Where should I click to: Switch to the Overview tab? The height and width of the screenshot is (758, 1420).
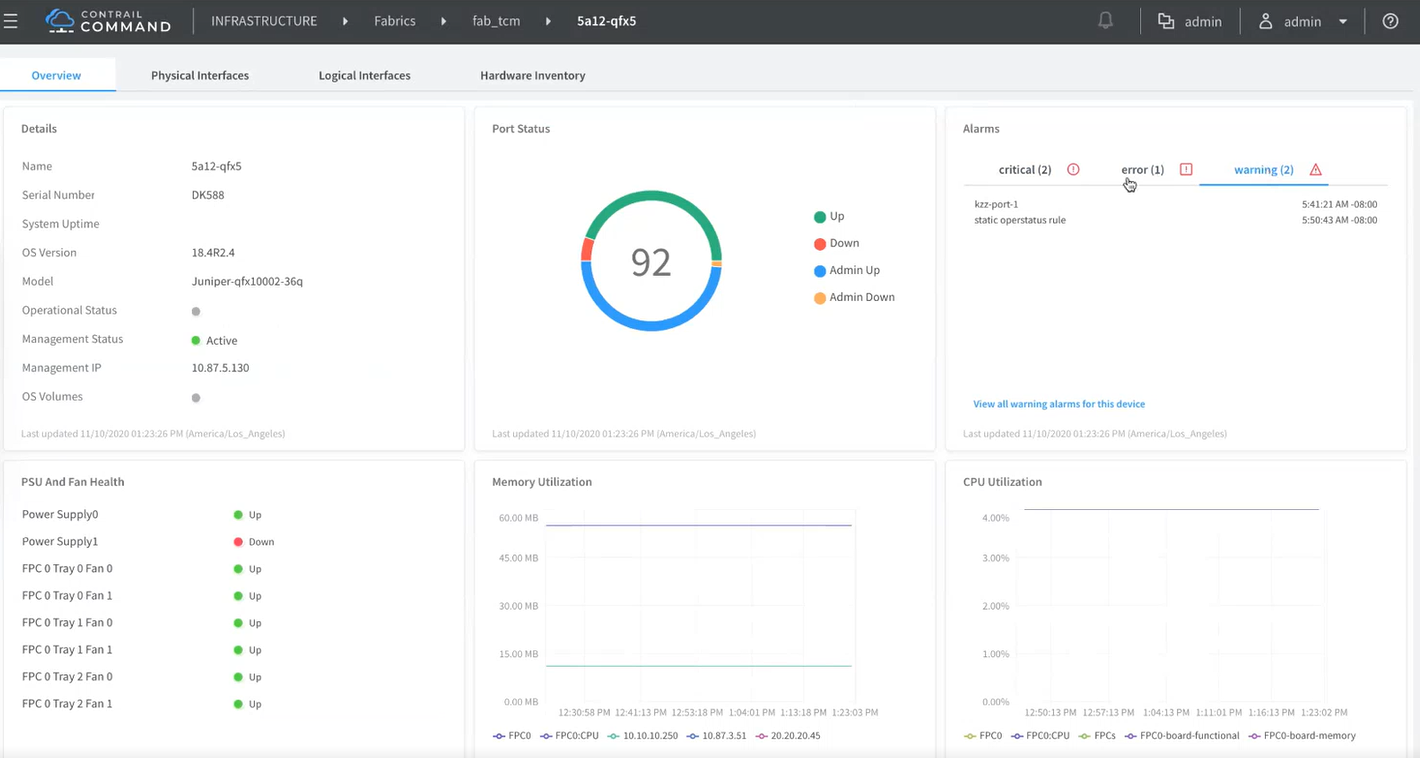tap(57, 75)
